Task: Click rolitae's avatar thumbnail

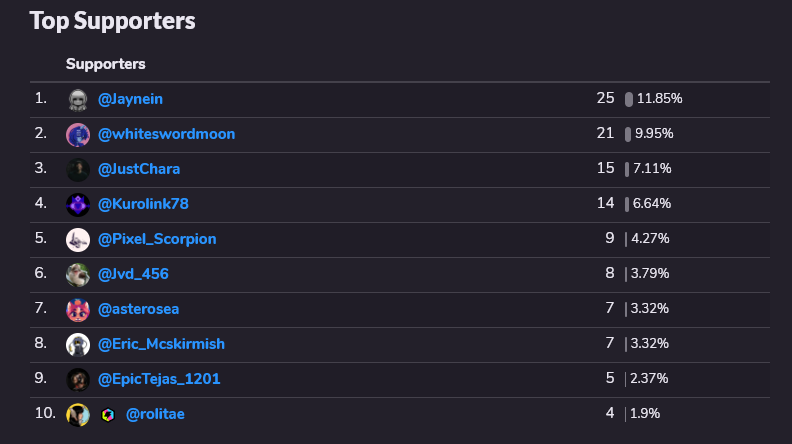Action: tap(78, 415)
